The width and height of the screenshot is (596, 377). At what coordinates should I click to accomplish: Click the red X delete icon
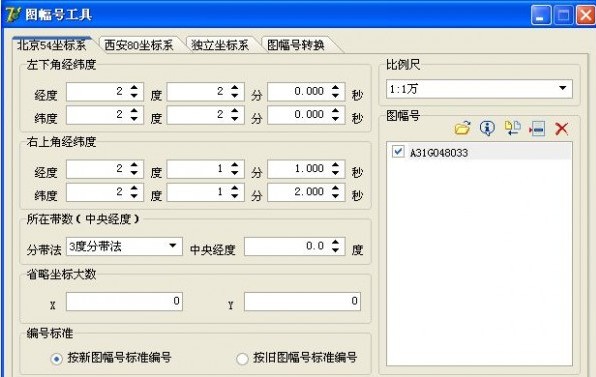pyautogui.click(x=561, y=129)
